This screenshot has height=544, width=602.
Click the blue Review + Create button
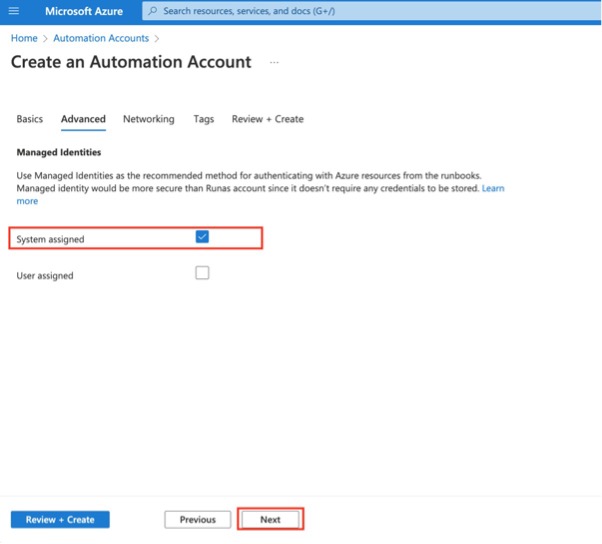60,519
